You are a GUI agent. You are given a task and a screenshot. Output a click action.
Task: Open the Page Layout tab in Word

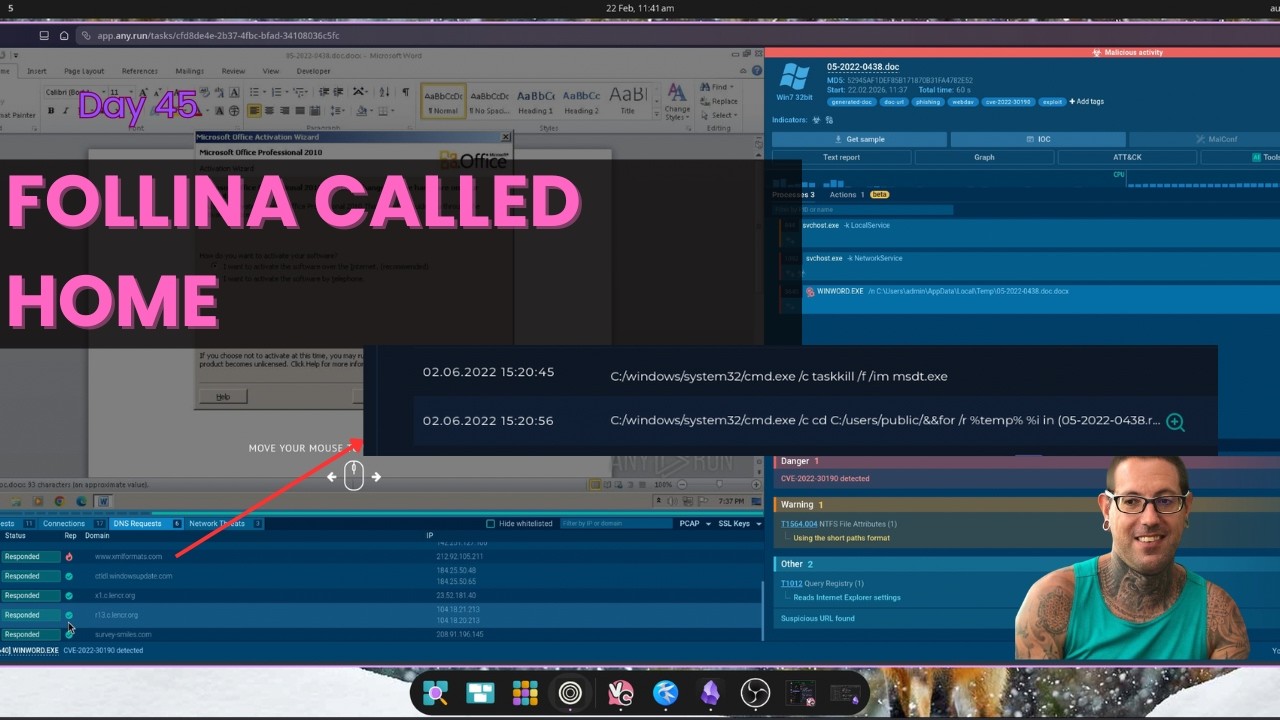tap(84, 71)
